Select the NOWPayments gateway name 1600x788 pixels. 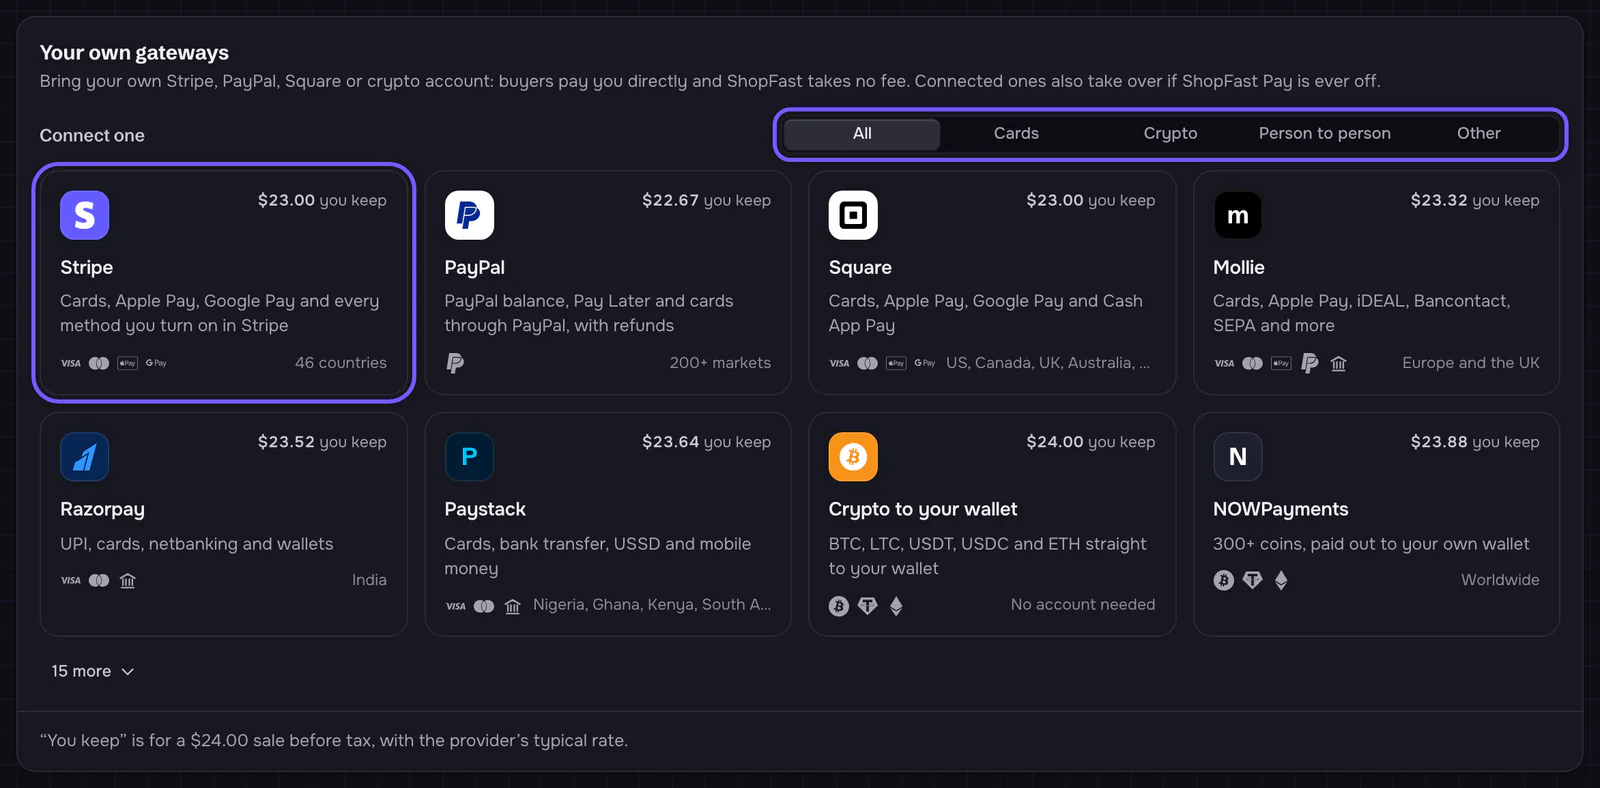tap(1280, 510)
